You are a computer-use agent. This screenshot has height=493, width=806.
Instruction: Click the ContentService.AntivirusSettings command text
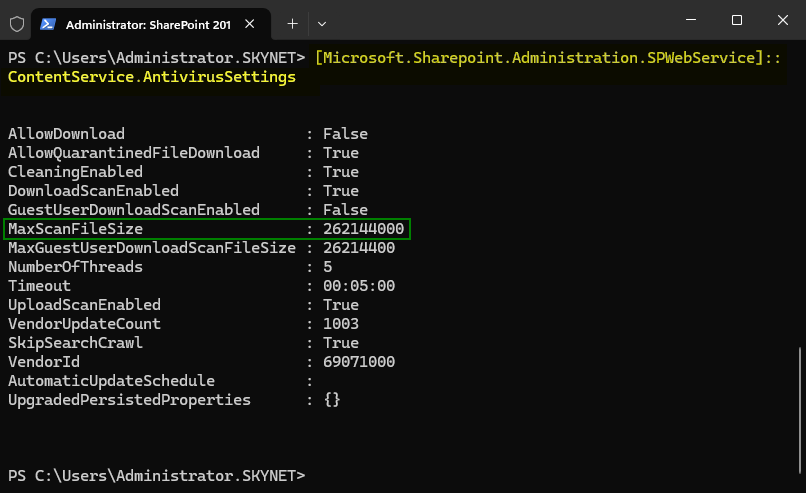tap(152, 77)
